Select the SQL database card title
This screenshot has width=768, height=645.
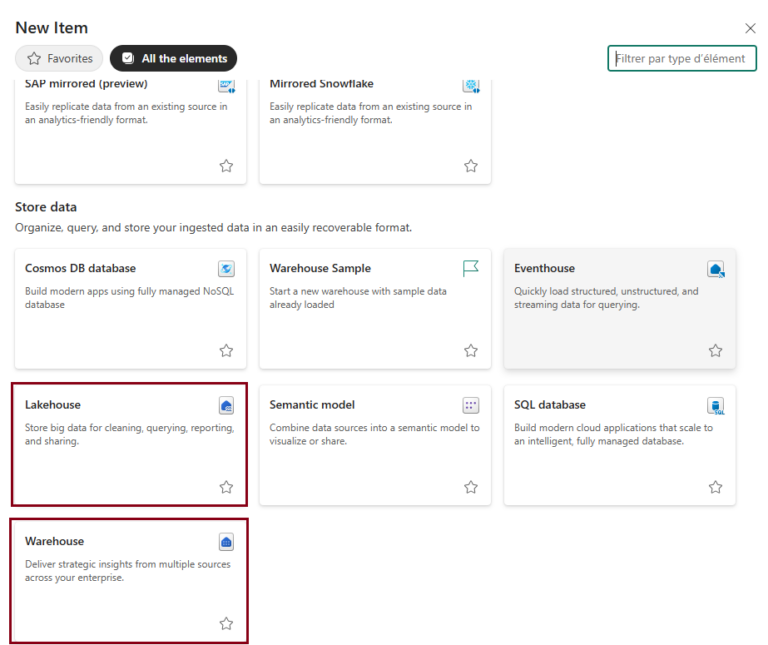[550, 405]
